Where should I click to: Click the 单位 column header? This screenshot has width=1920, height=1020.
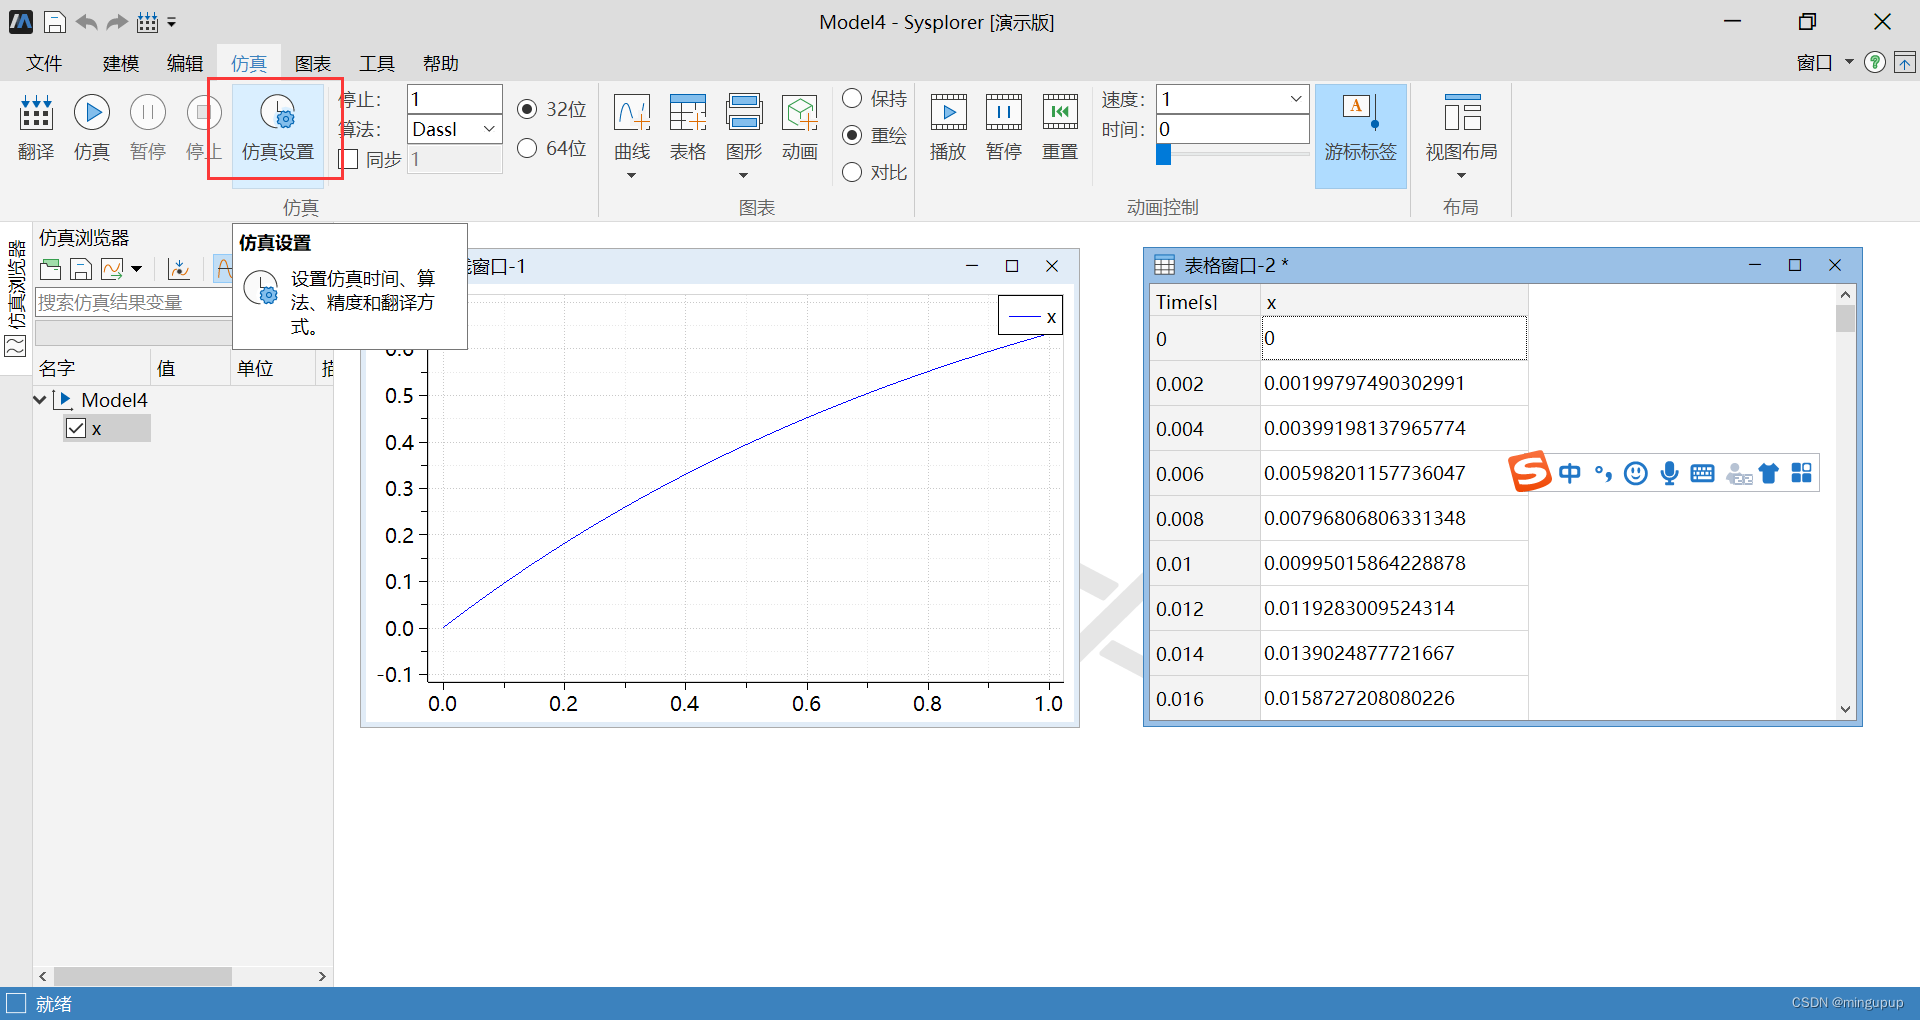(273, 368)
